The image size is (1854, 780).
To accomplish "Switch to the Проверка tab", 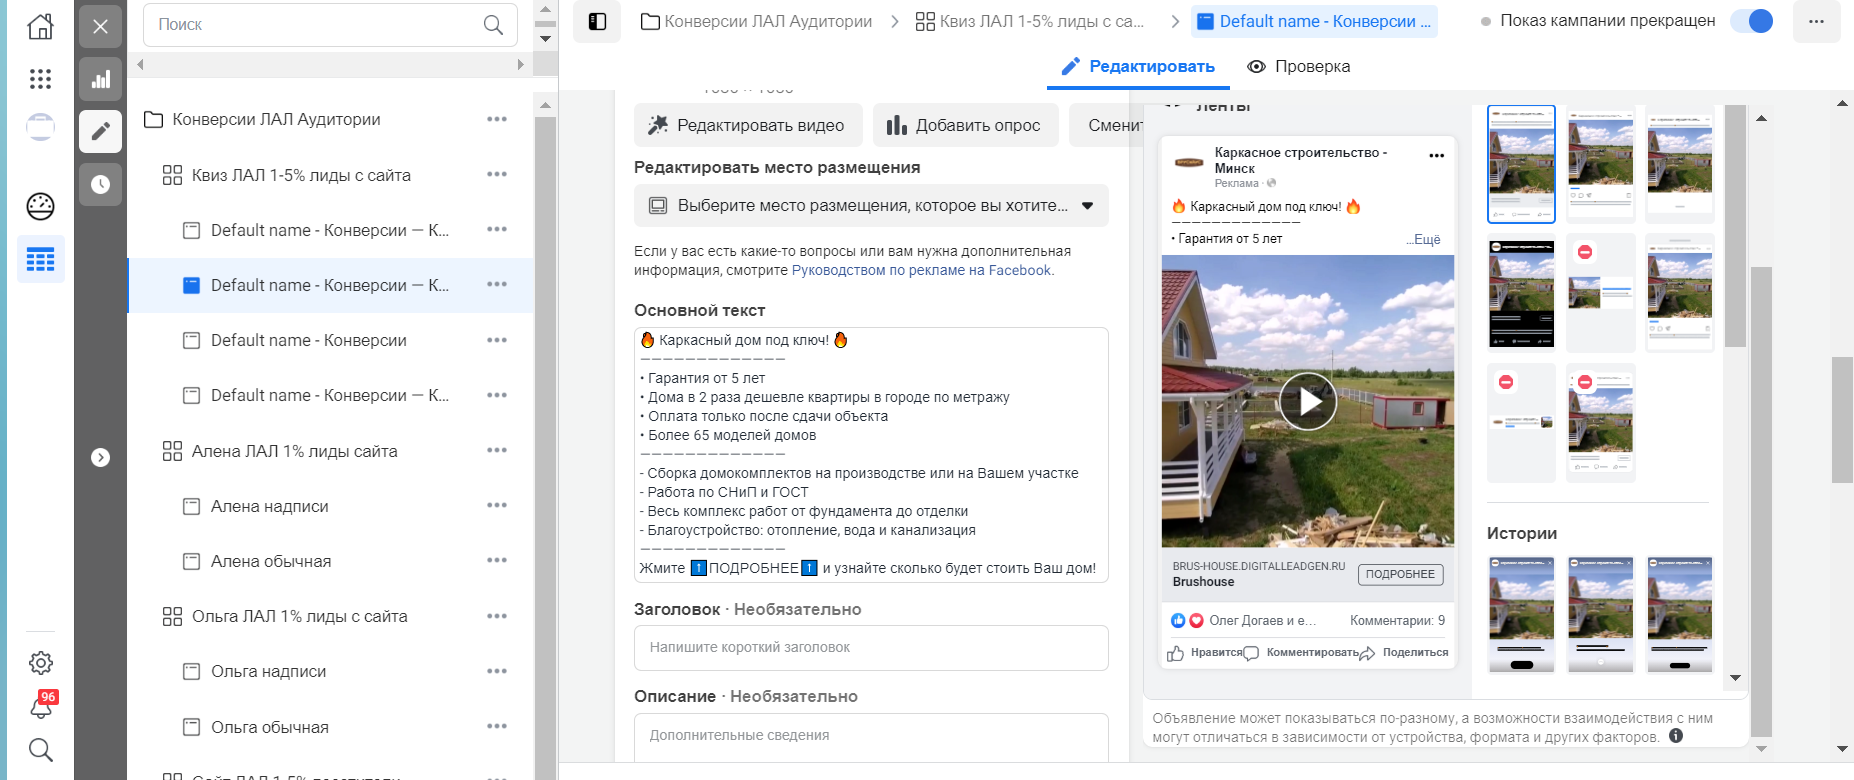I will click(x=1299, y=66).
